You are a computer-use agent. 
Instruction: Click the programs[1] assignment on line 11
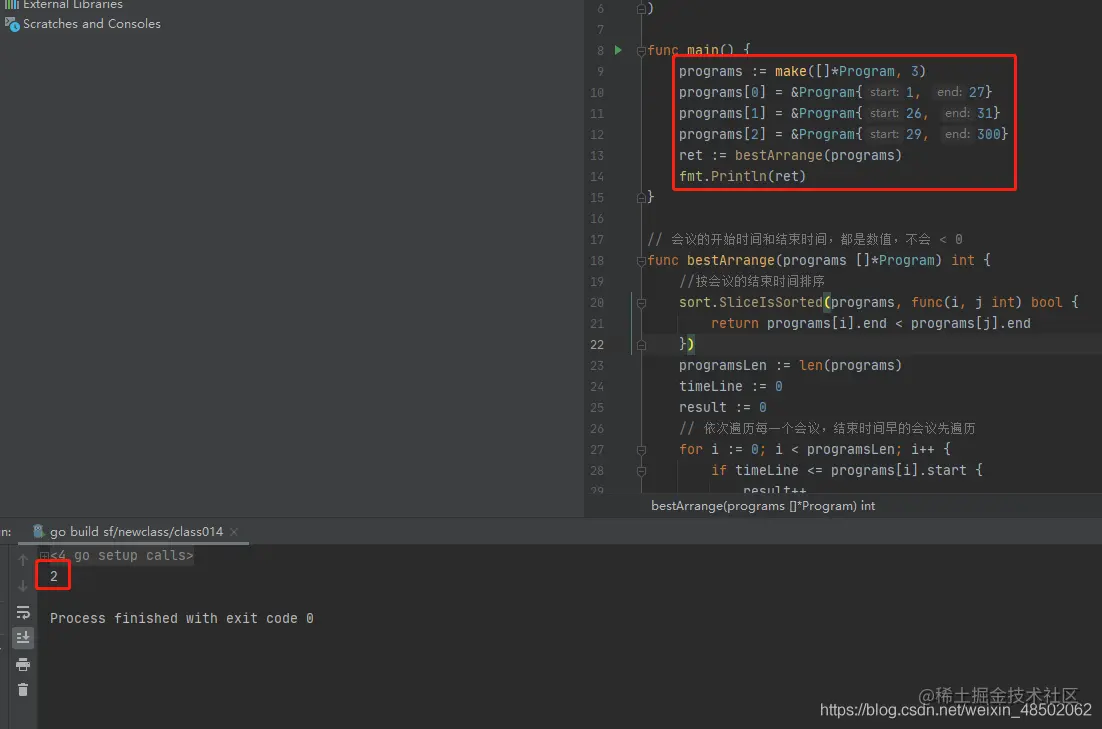(839, 113)
